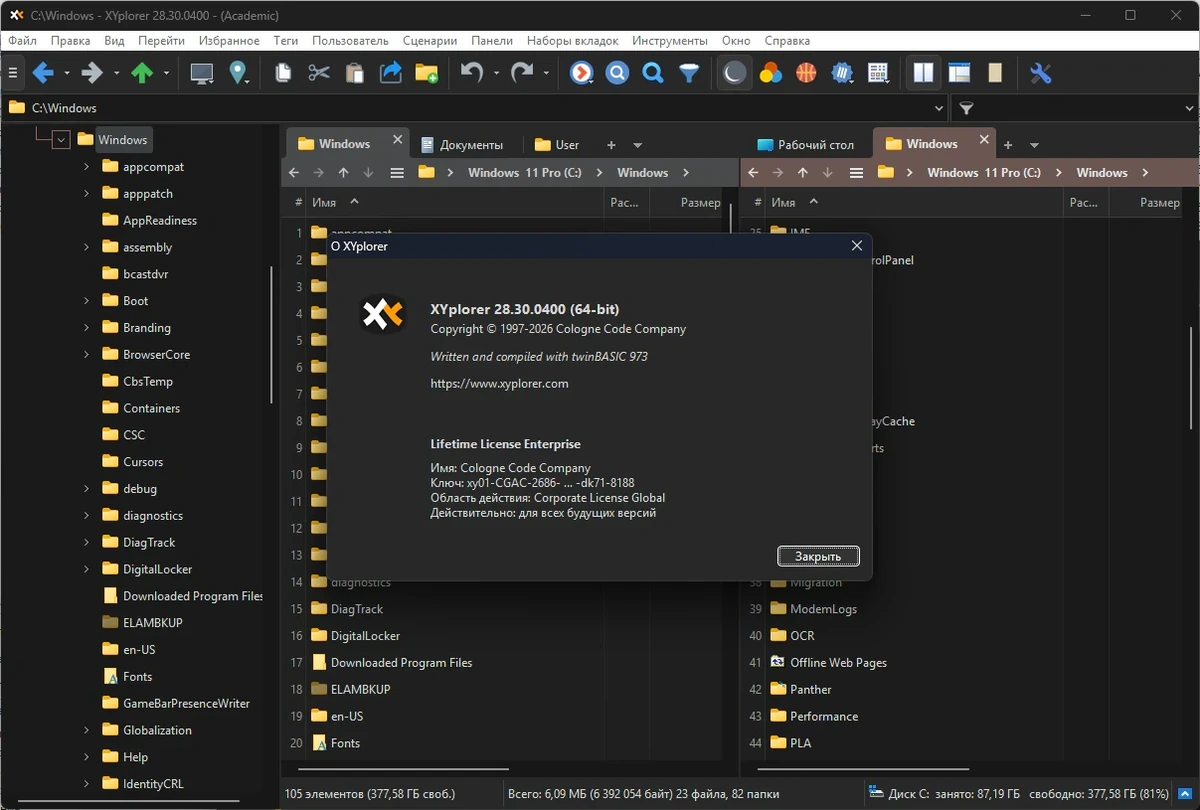
Task: Click the funnel icon next to filter box
Action: point(966,107)
